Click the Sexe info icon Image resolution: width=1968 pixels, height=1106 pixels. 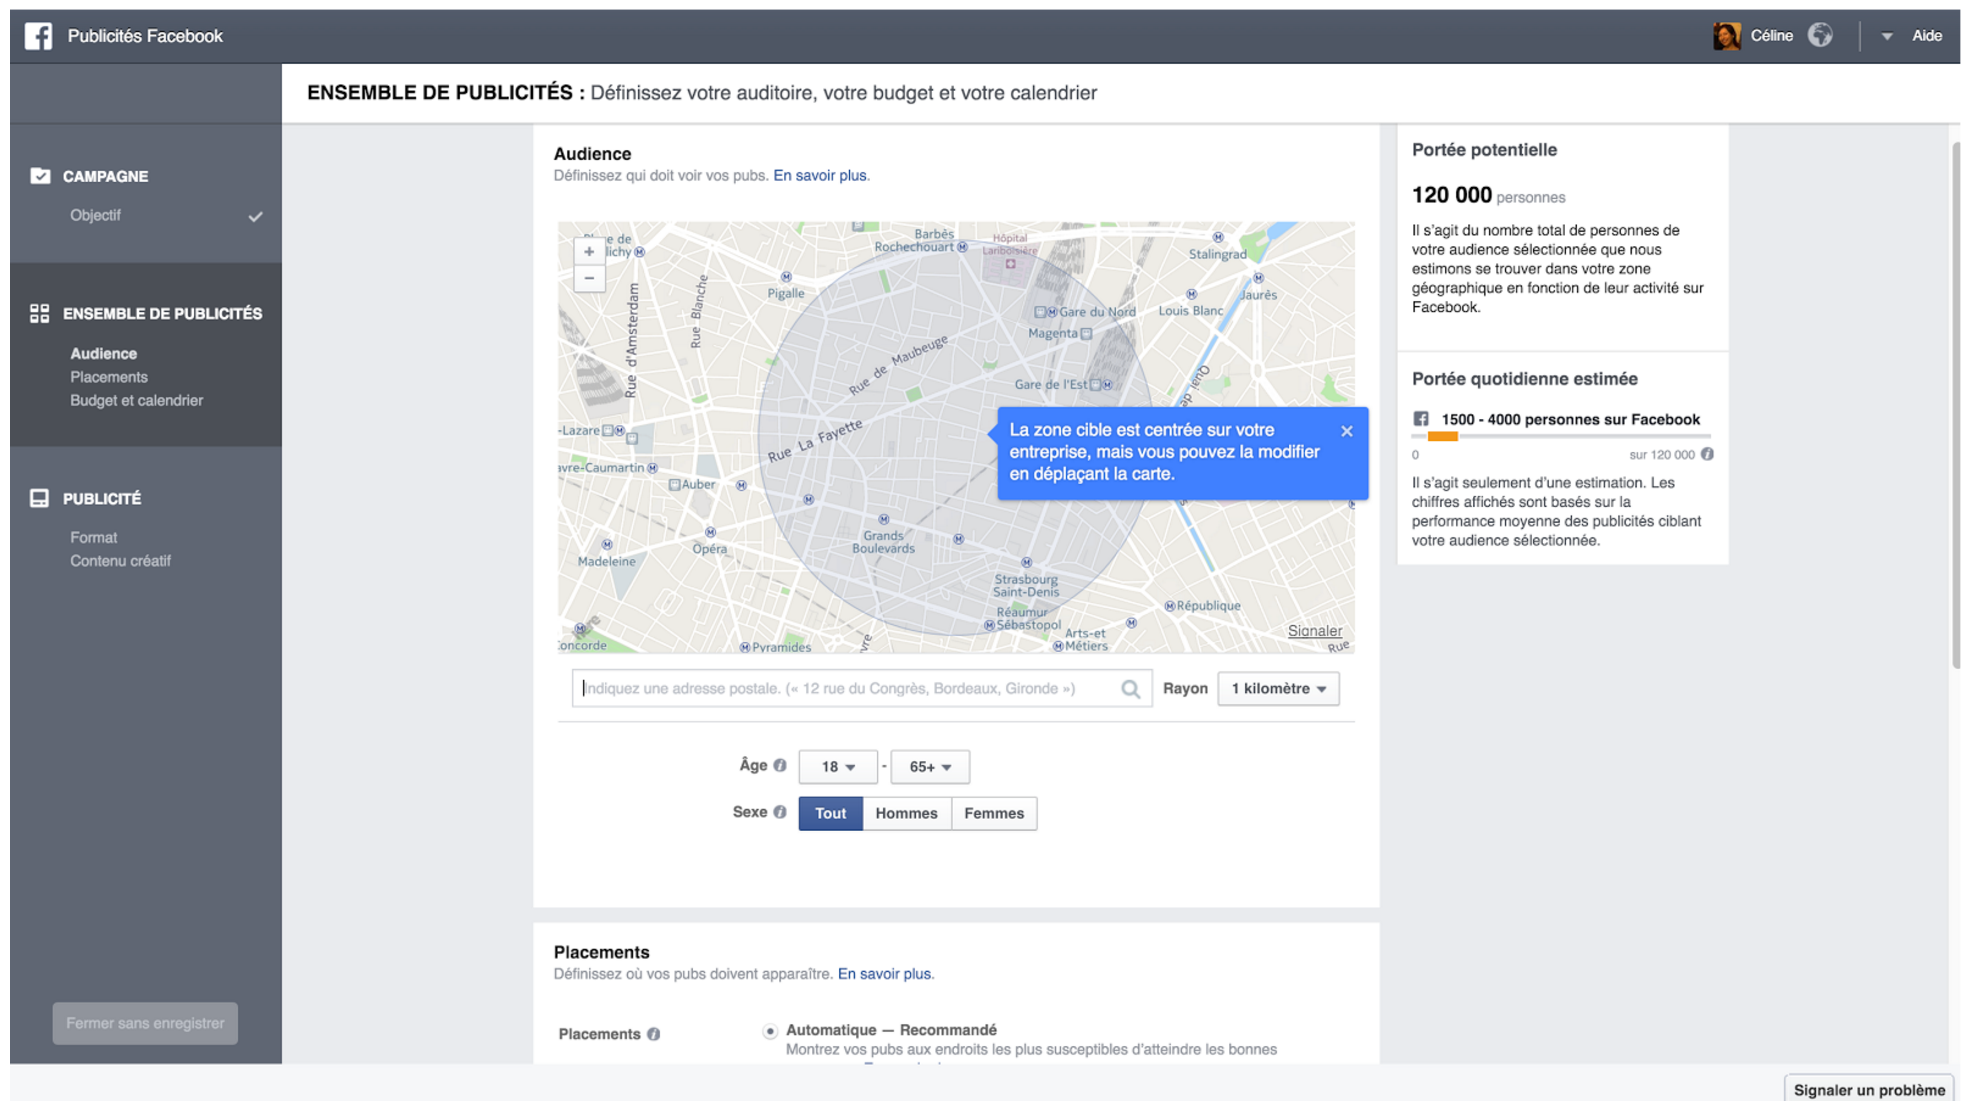point(780,812)
